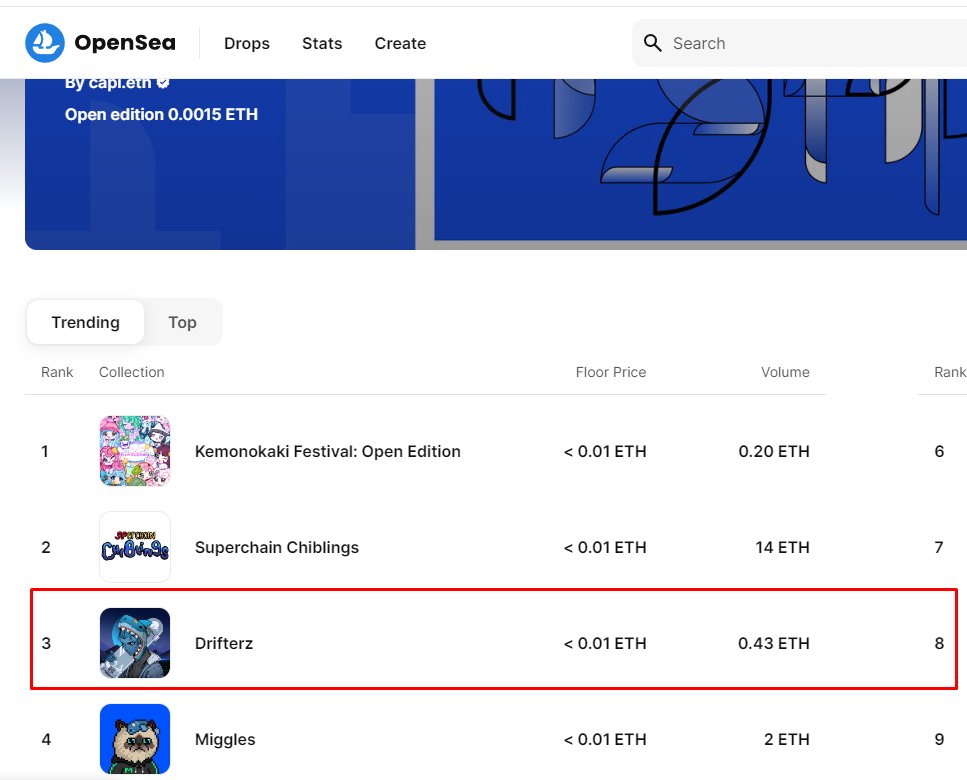Screen dimensions: 967x780
Task: Open Miggles cat avatar thumbnail
Action: [x=135, y=739]
